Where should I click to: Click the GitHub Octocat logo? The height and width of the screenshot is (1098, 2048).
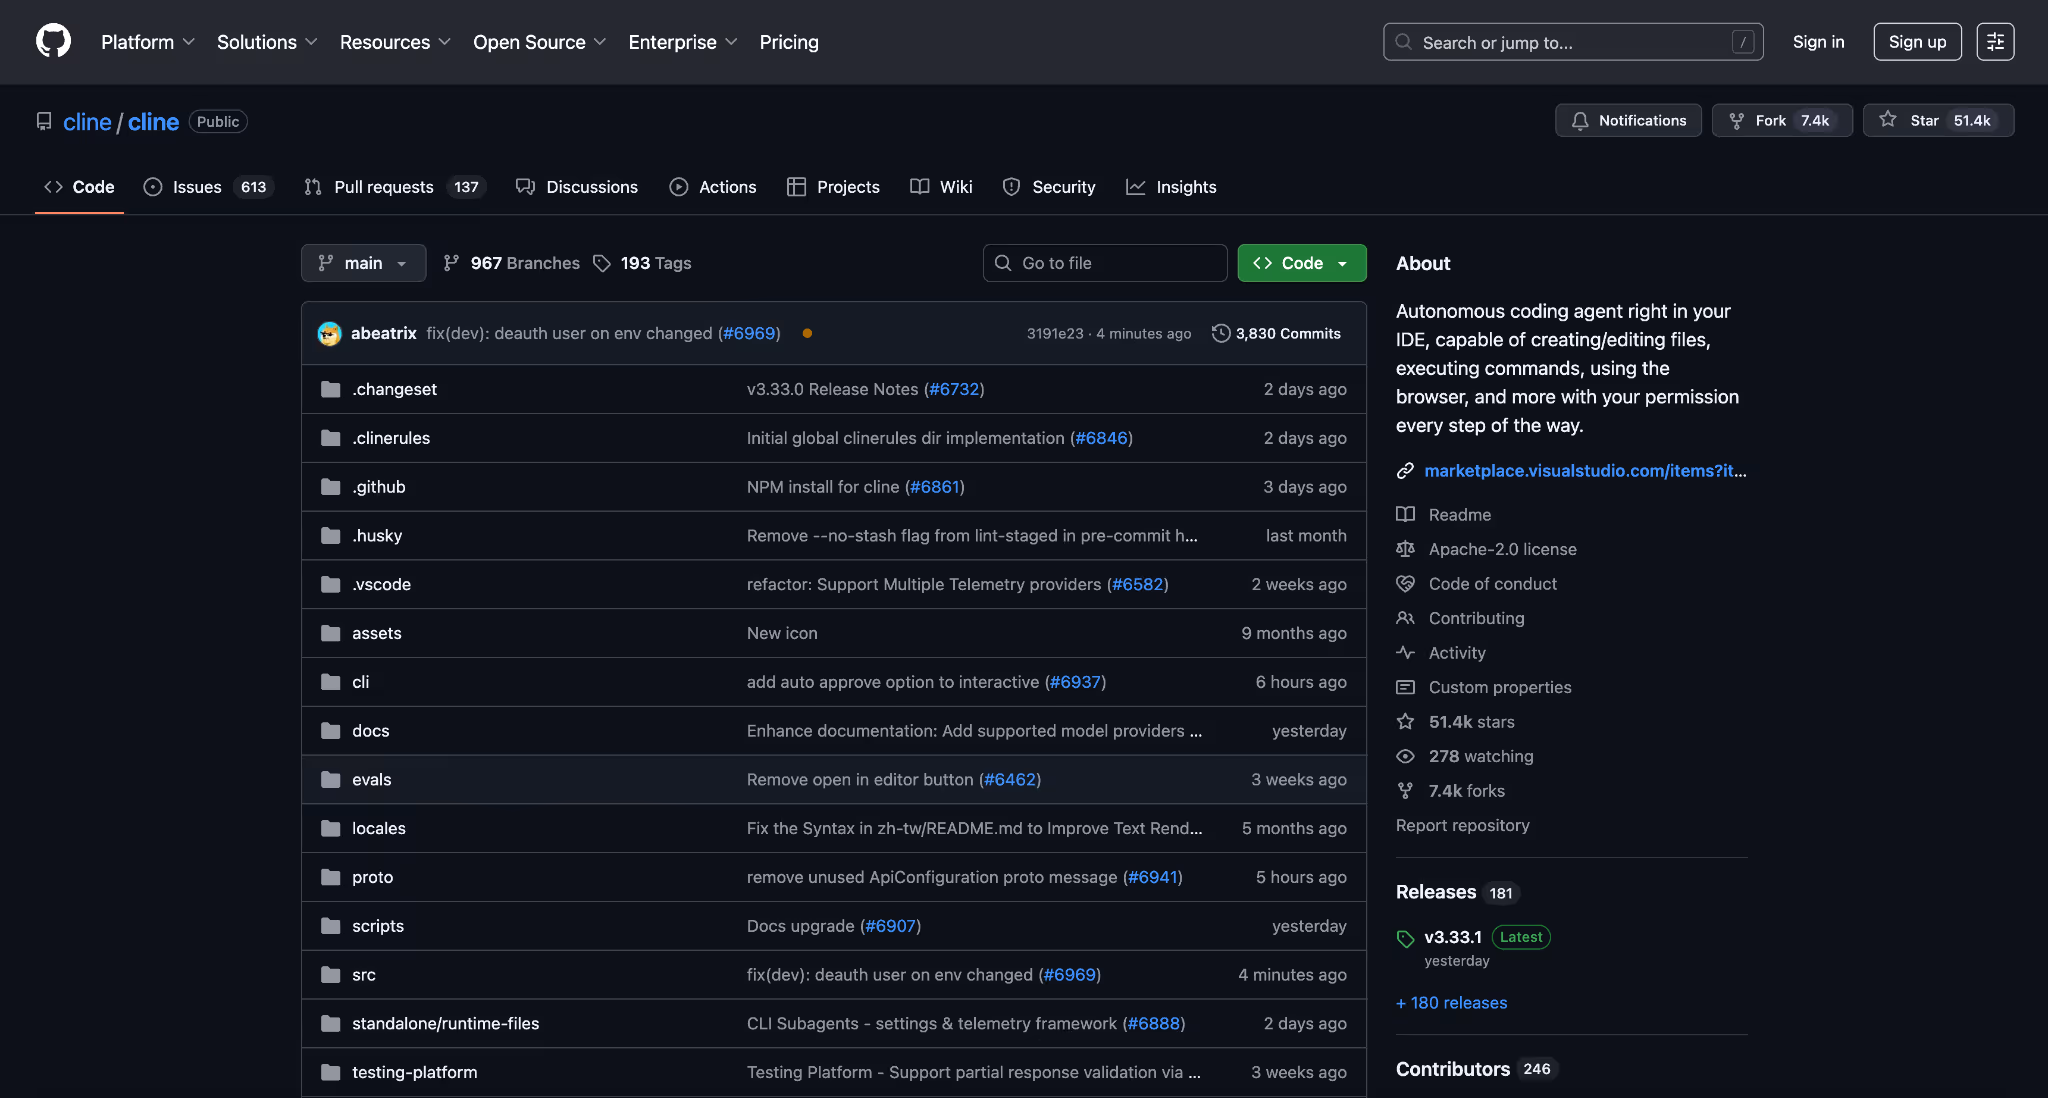click(53, 41)
